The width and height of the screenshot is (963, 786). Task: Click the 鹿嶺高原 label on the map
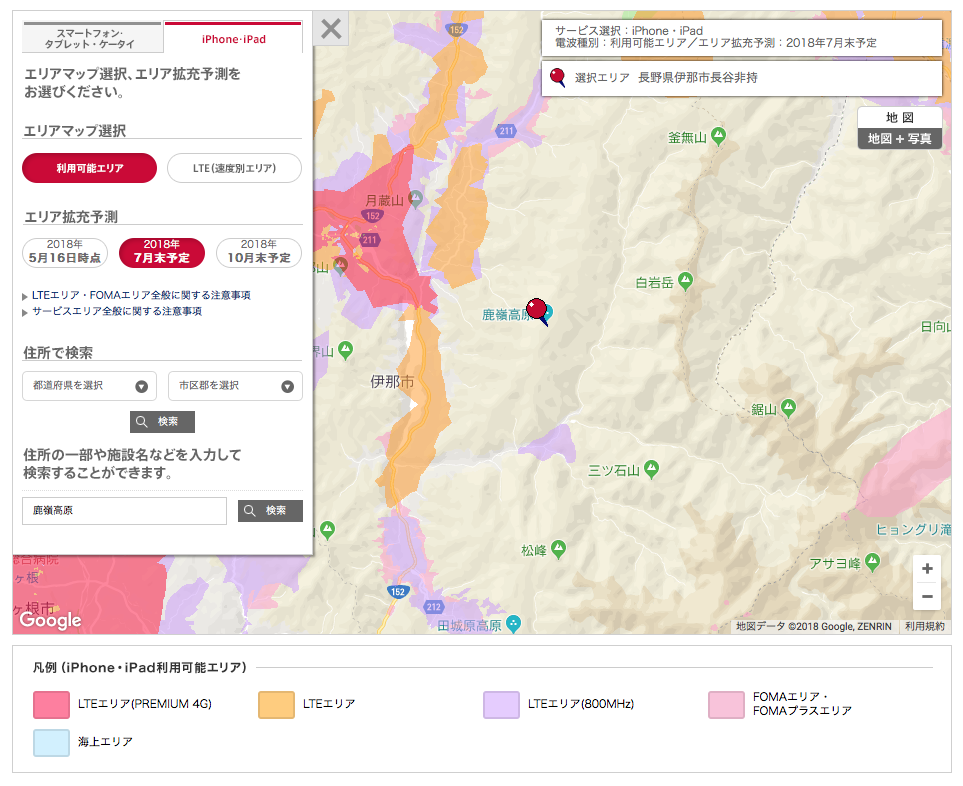click(505, 315)
